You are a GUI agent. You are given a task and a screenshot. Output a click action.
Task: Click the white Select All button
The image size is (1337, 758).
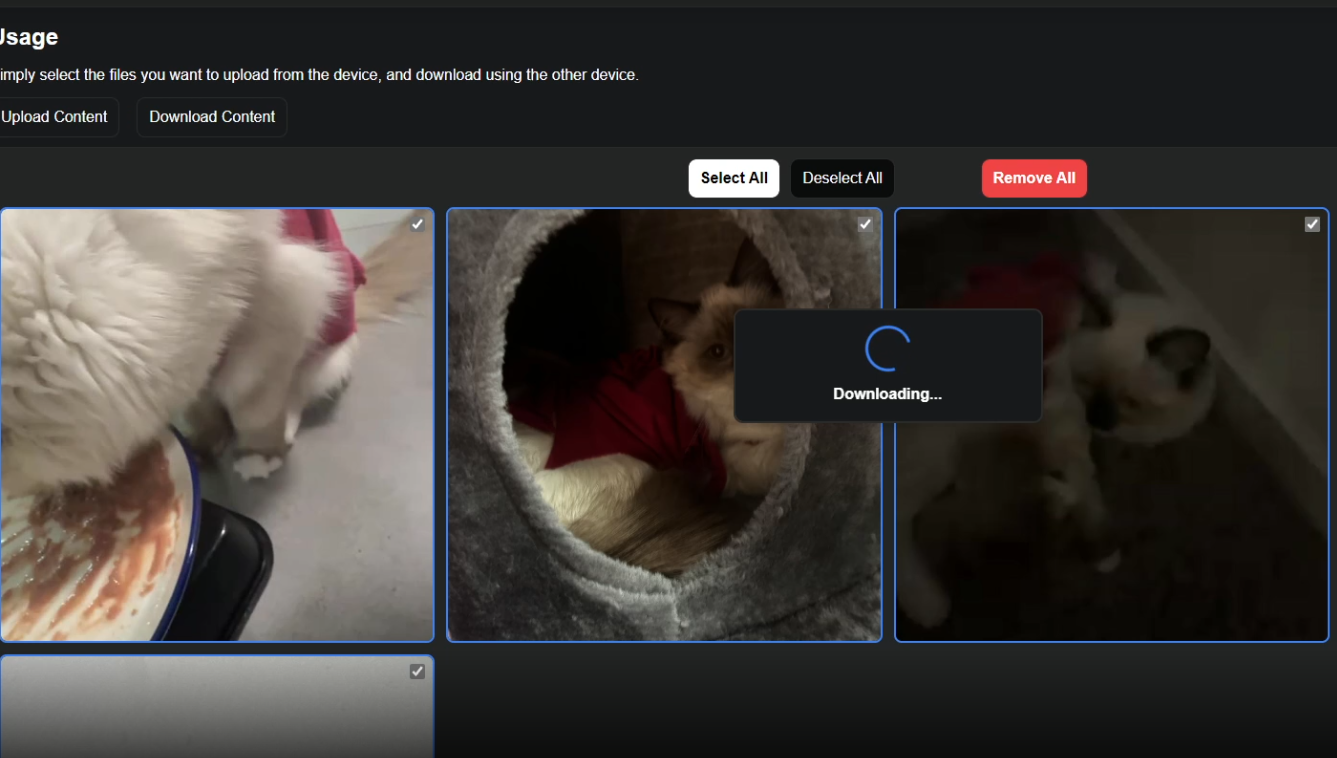click(x=734, y=178)
